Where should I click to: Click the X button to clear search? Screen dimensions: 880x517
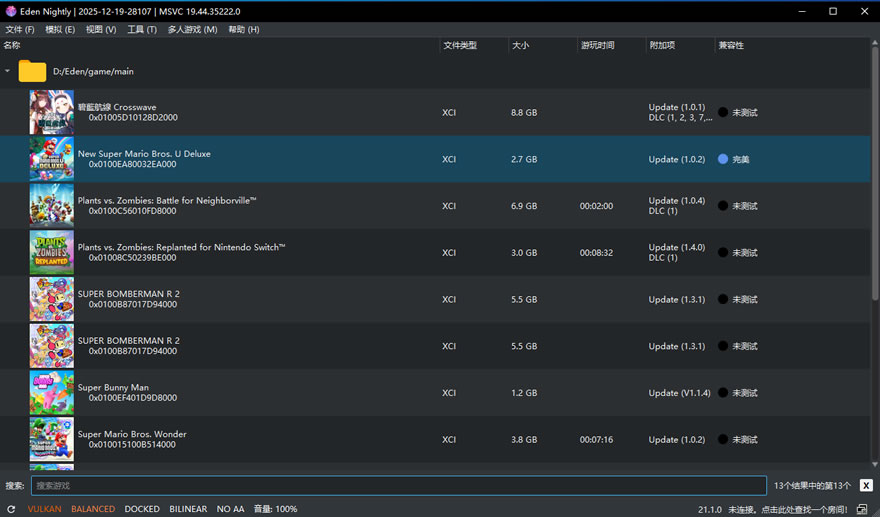point(864,485)
